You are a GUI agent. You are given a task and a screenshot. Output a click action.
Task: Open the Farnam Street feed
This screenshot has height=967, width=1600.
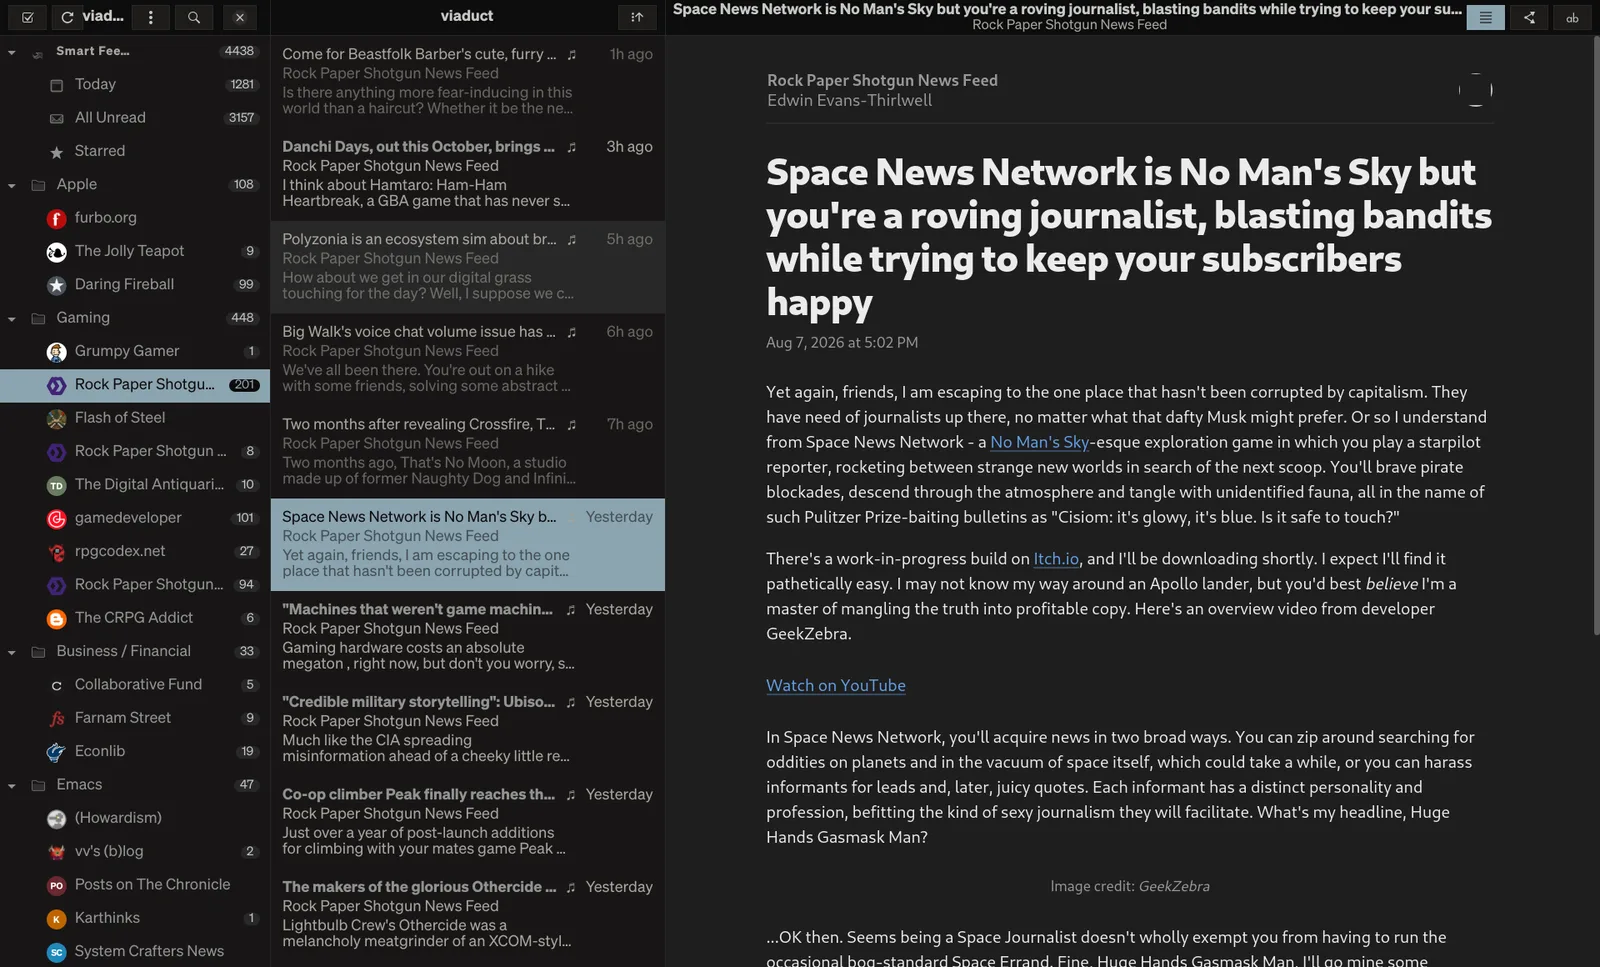pos(135,718)
